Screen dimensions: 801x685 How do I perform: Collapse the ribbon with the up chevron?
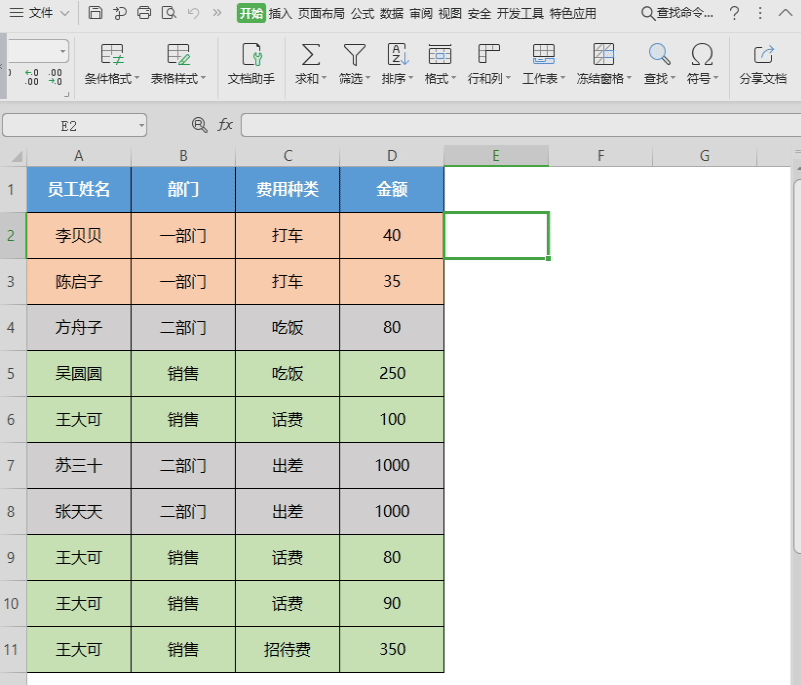pos(785,13)
